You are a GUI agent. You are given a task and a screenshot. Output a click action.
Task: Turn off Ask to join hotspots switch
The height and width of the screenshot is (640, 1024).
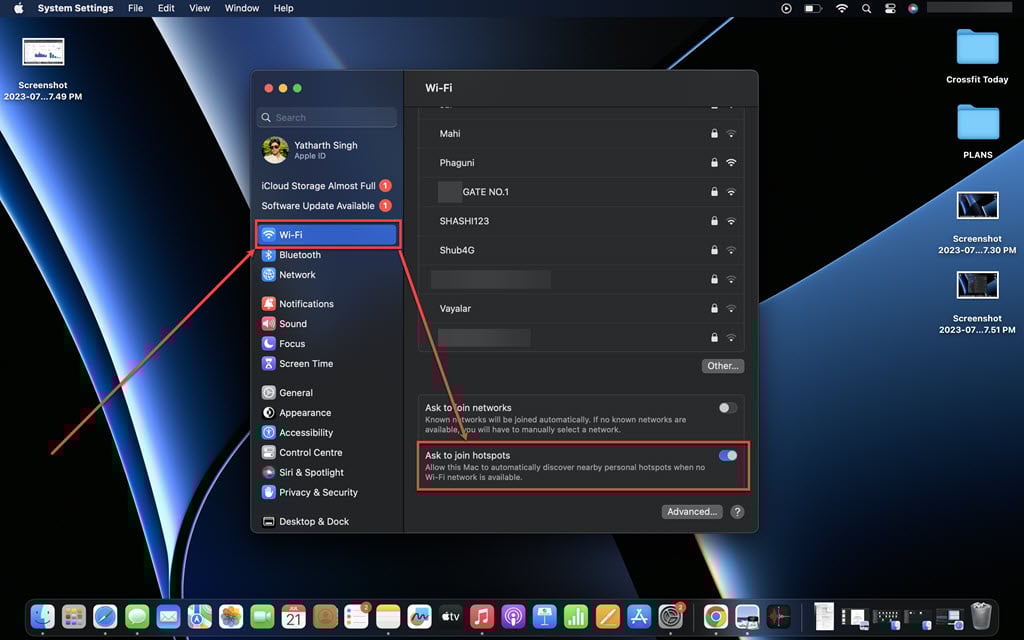[728, 455]
